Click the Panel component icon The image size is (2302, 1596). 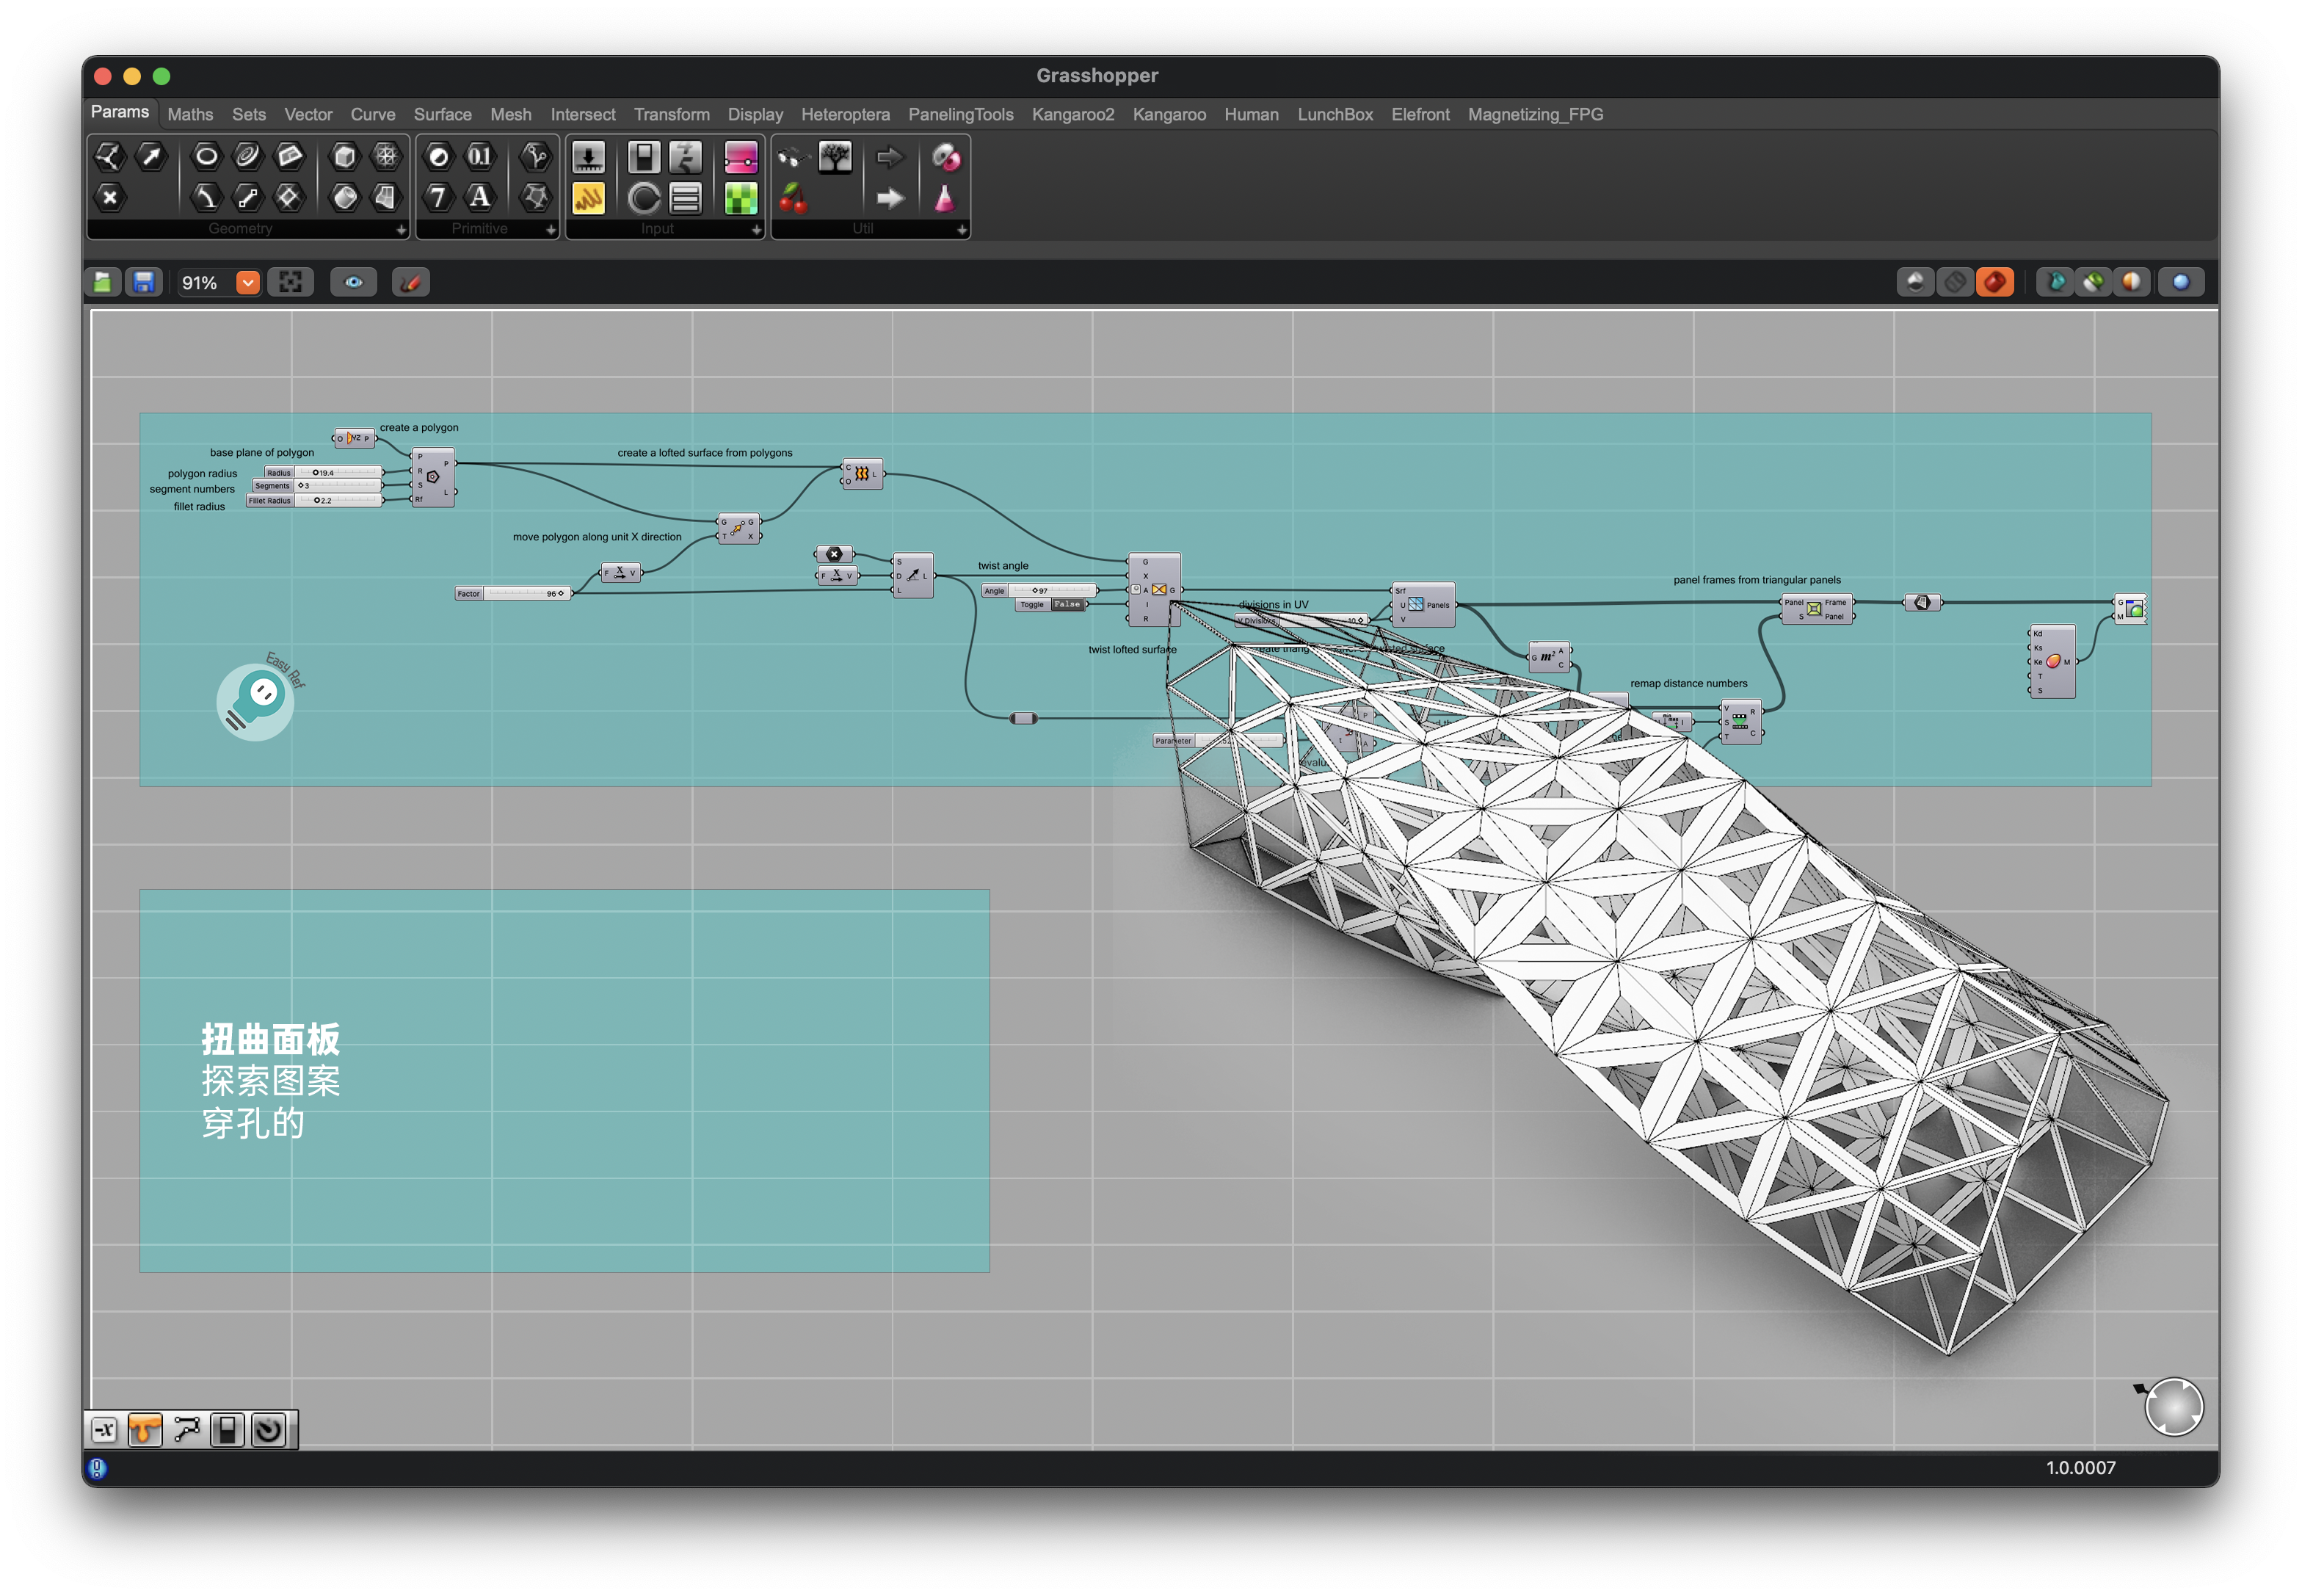[x=589, y=198]
